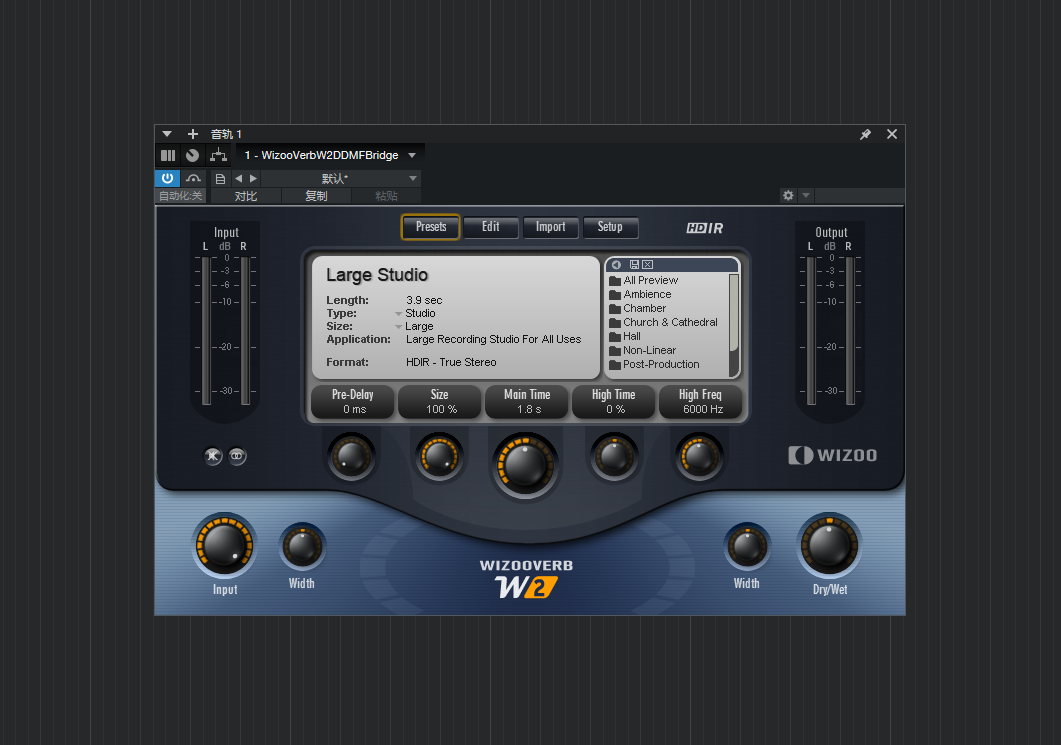1061x745 pixels.
Task: Open the Setup tab
Action: pos(611,227)
